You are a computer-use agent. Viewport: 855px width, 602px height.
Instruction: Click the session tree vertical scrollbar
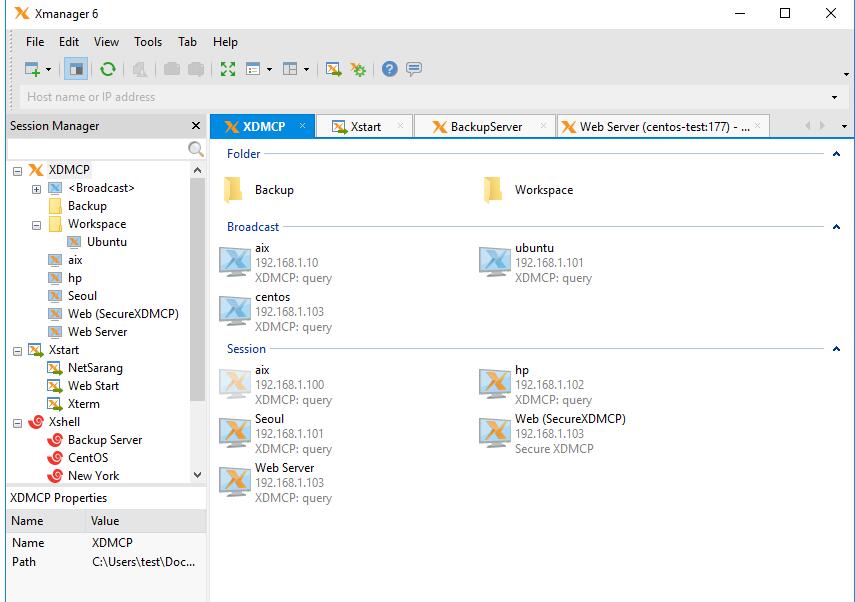[197, 289]
